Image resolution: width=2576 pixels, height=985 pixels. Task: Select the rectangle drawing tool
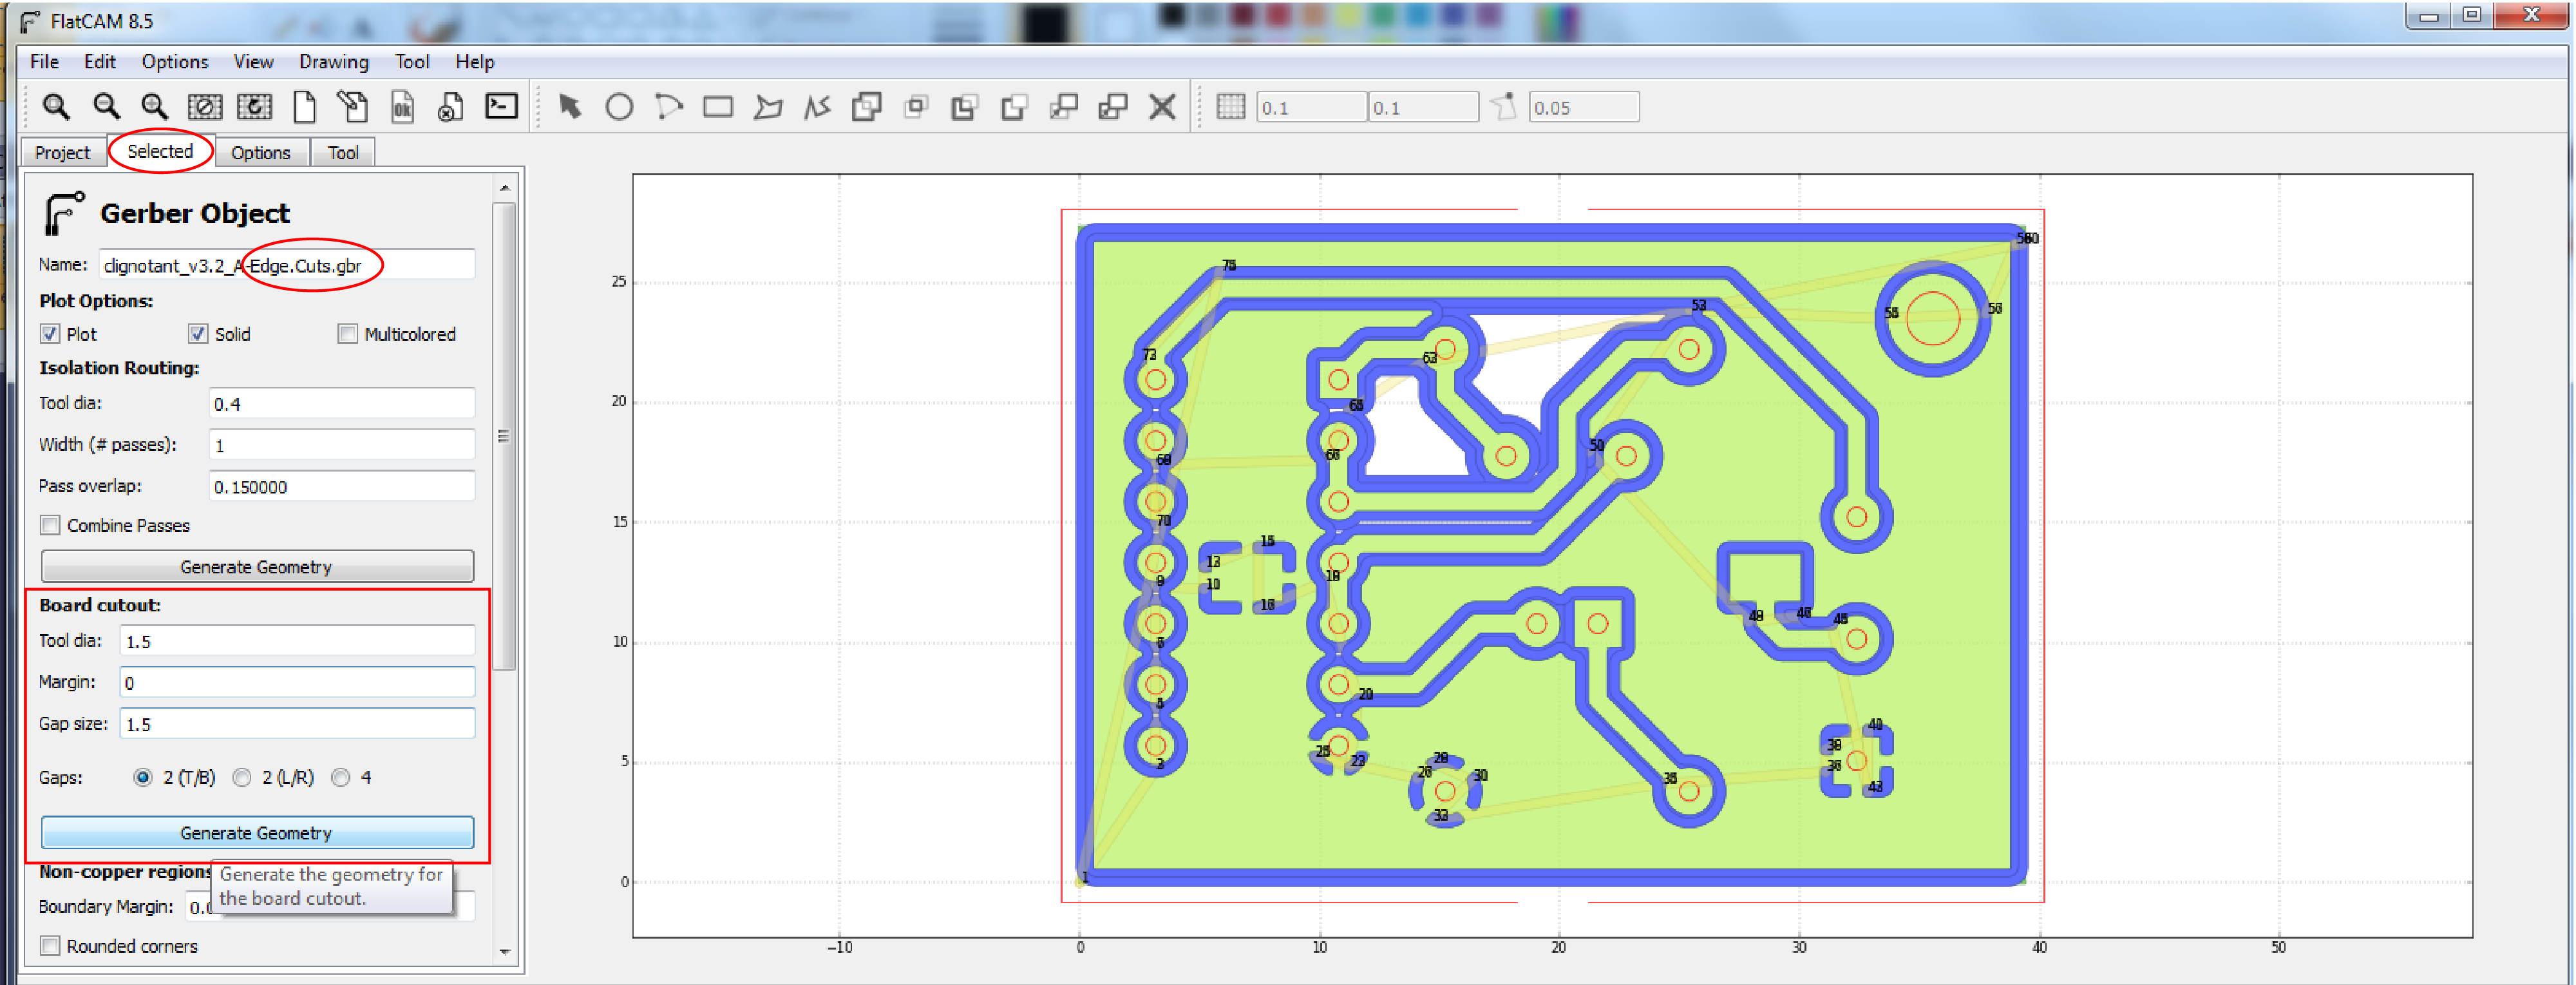(x=718, y=106)
